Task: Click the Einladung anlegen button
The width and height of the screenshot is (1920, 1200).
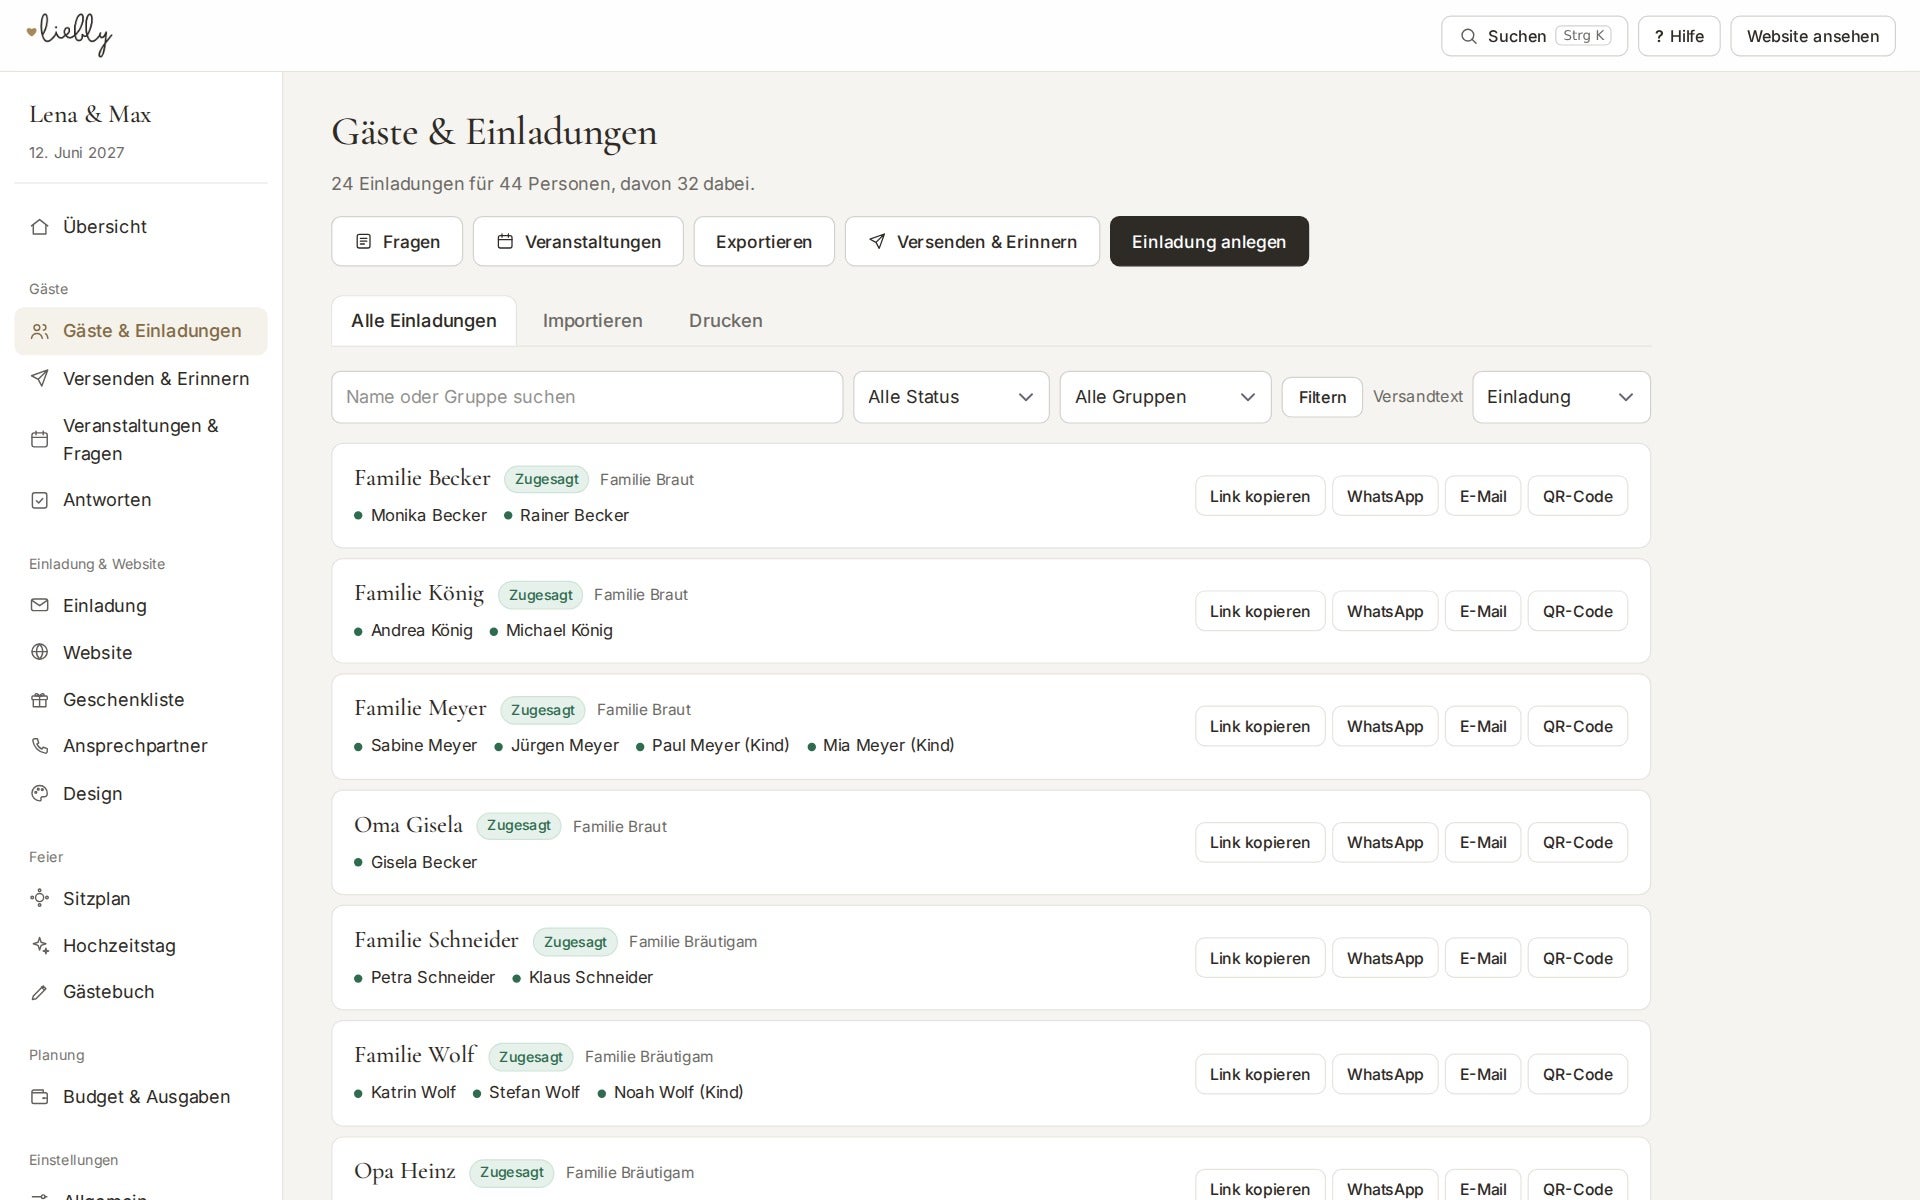Action: click(x=1209, y=241)
